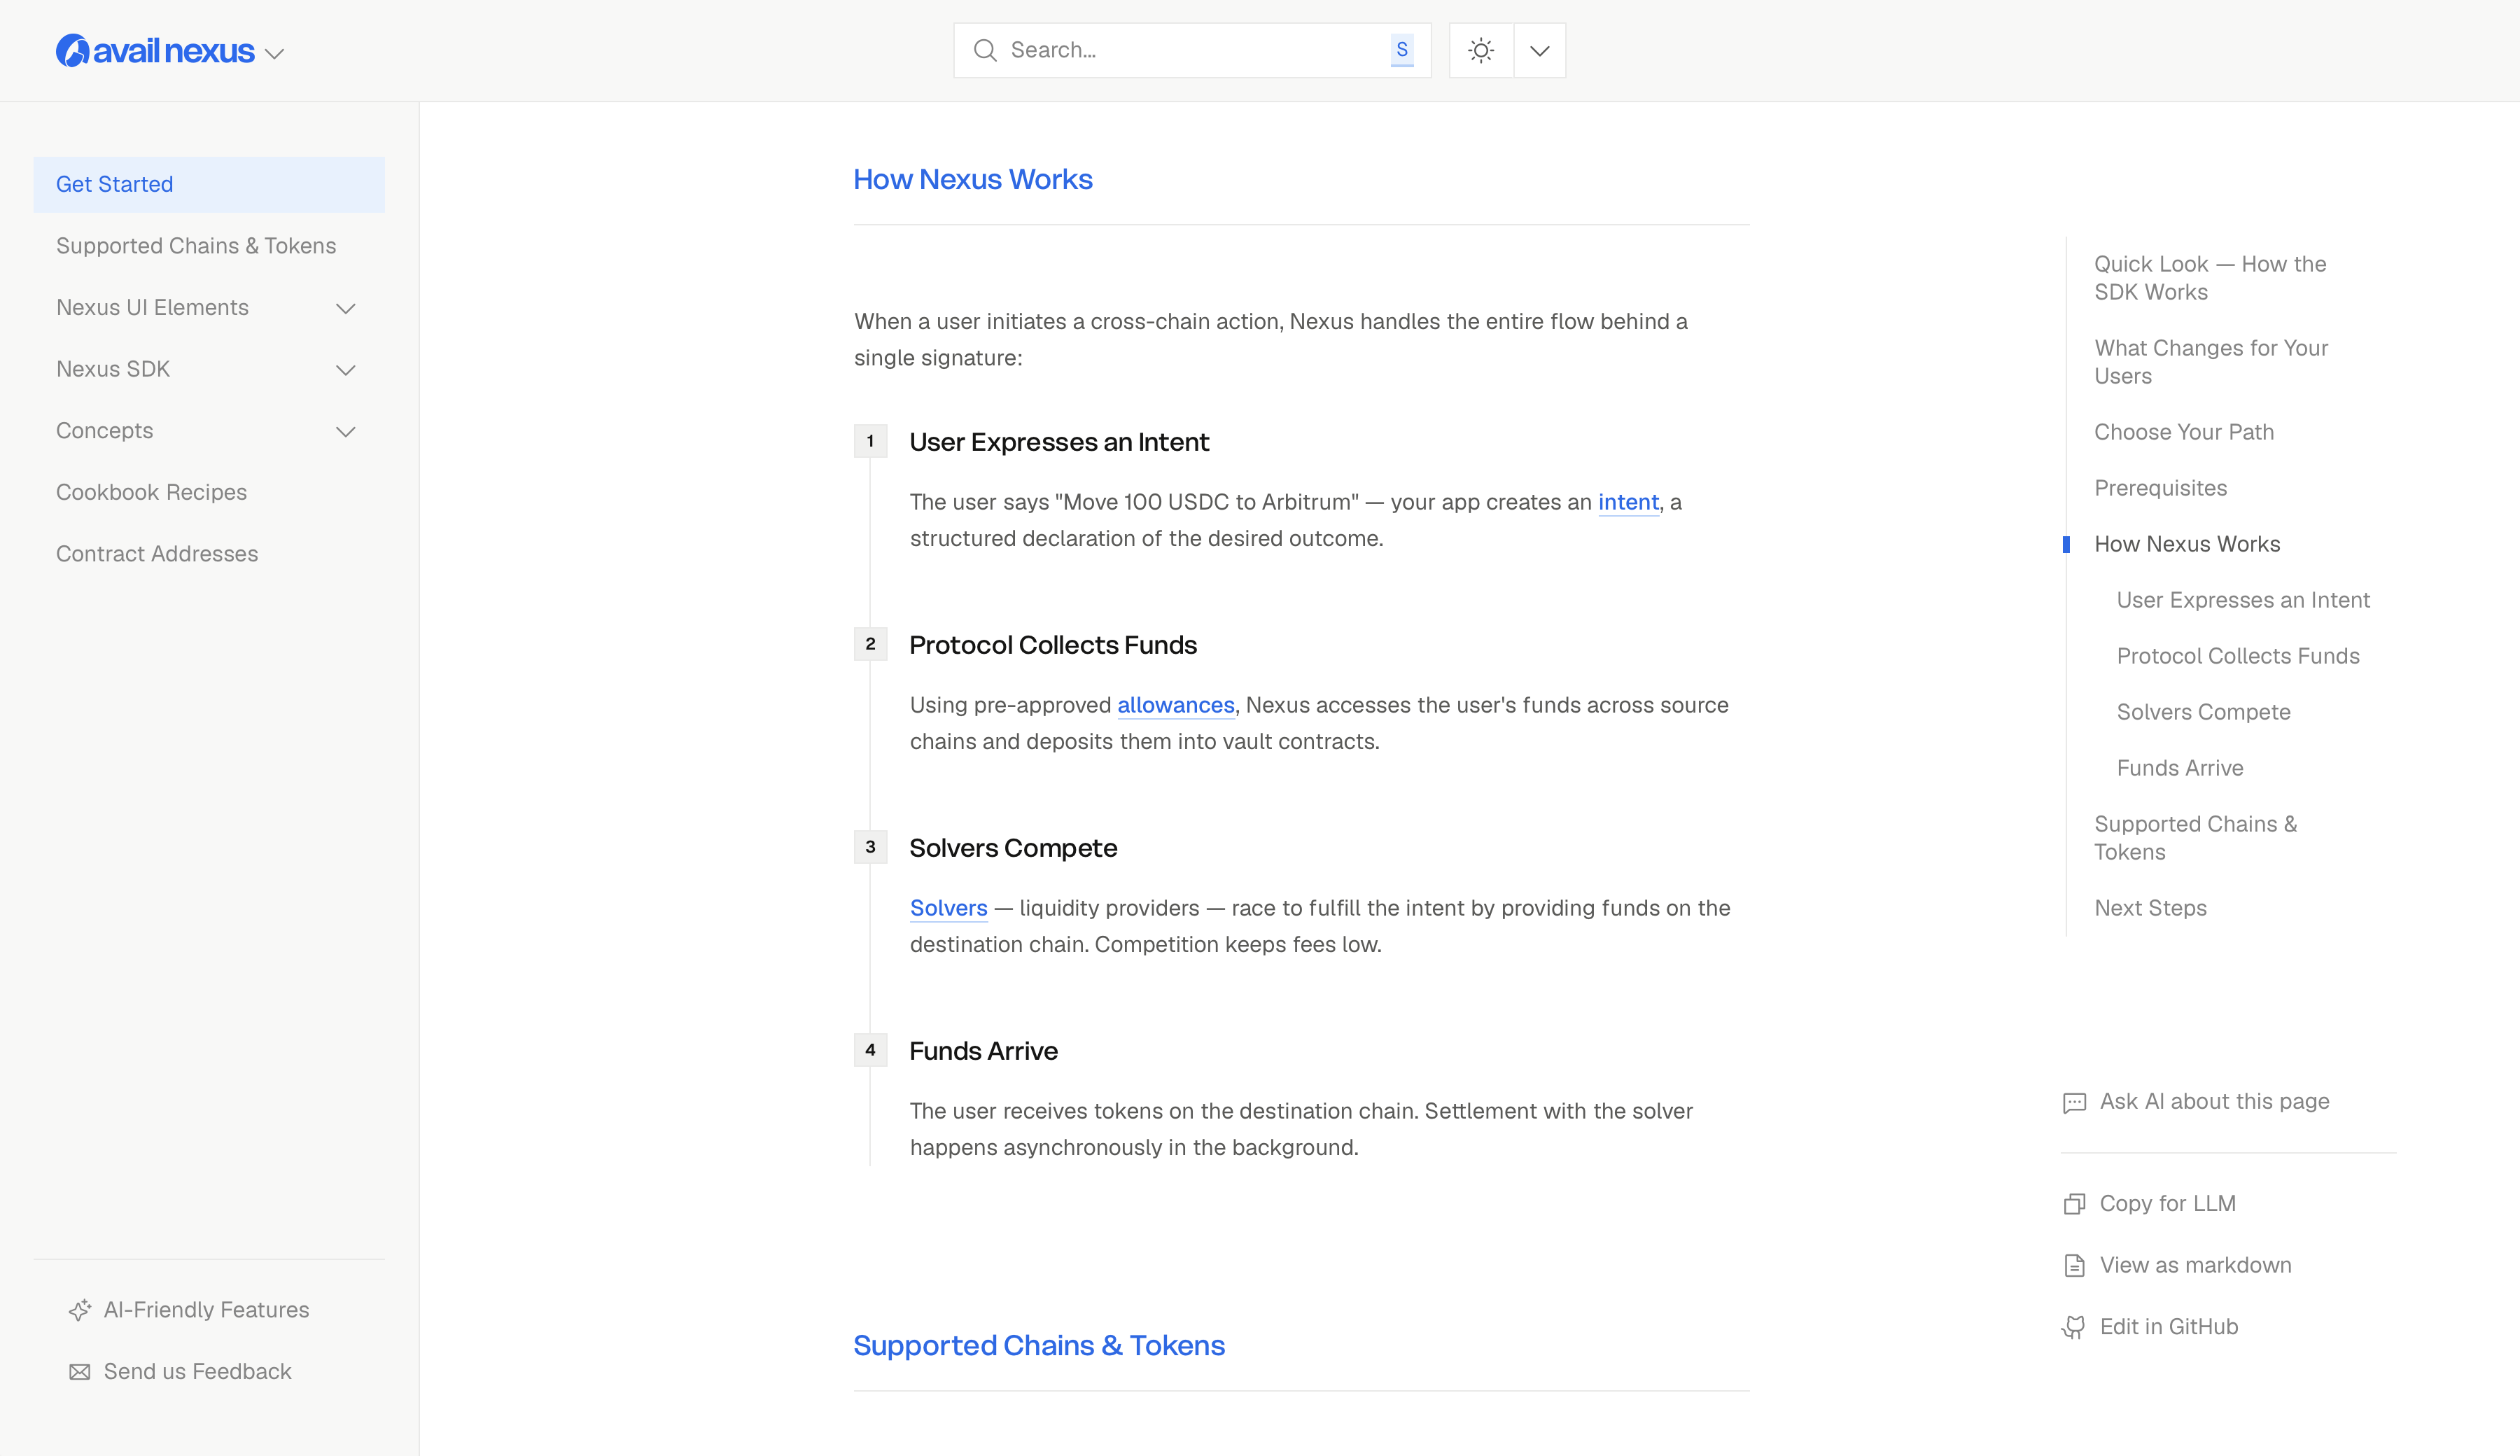View this page as markdown

(x=2195, y=1265)
